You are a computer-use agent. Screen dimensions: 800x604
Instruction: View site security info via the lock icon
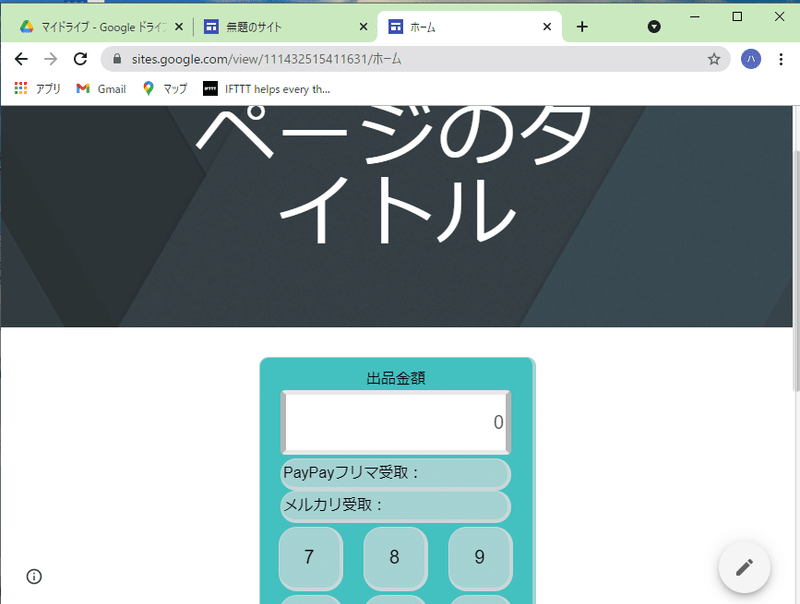pos(119,59)
